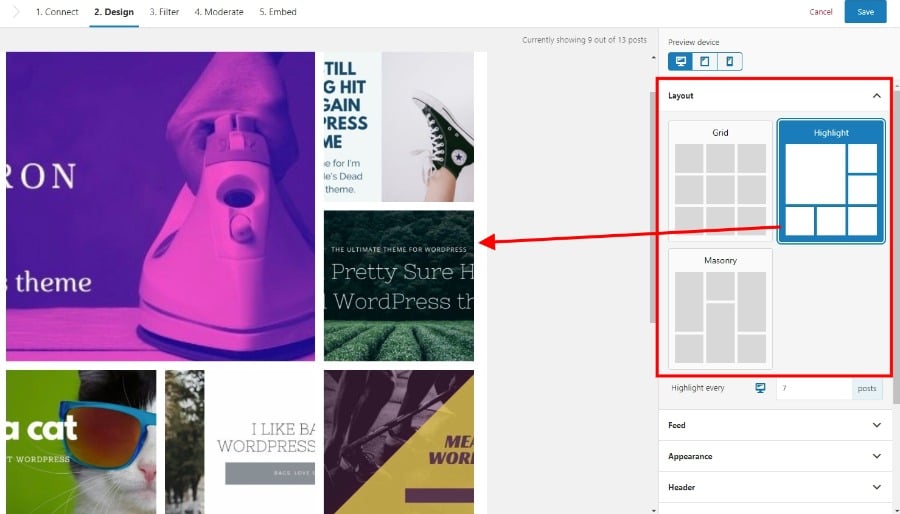The image size is (900, 514).
Task: Switch to 3. Filter tab
Action: click(164, 12)
